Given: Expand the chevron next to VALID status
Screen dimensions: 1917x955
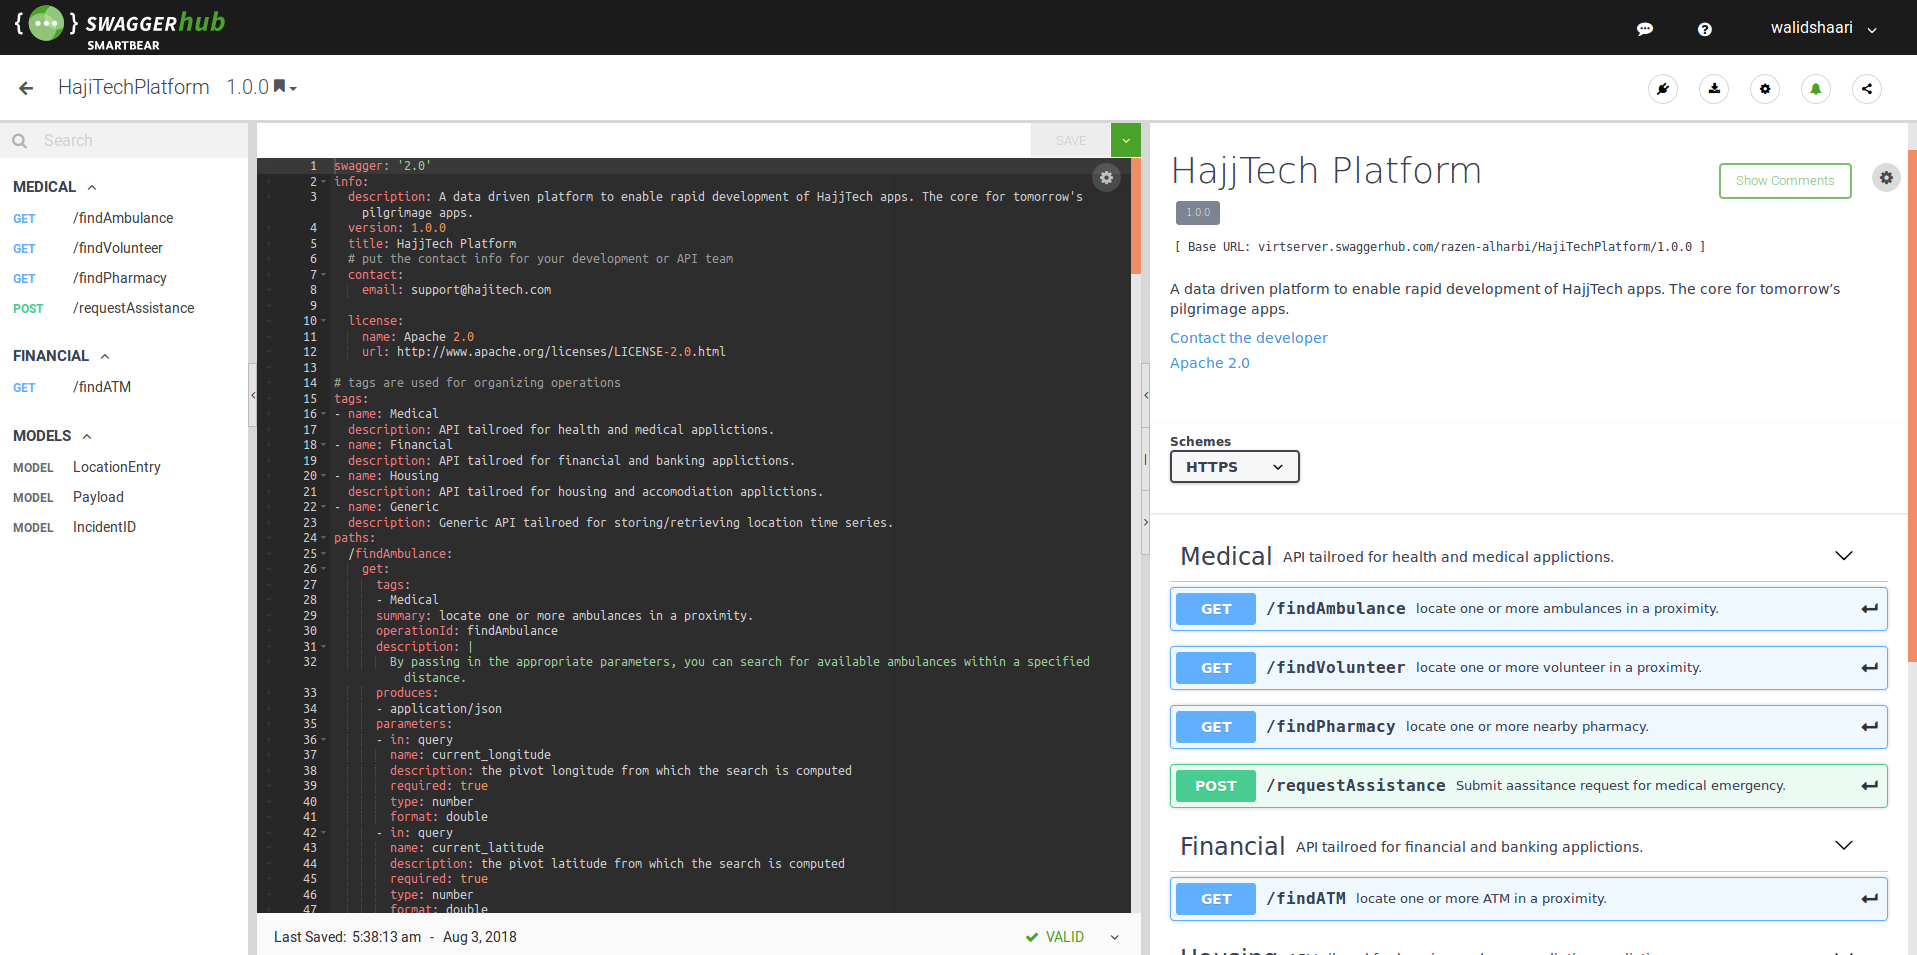Looking at the screenshot, I should (x=1115, y=937).
